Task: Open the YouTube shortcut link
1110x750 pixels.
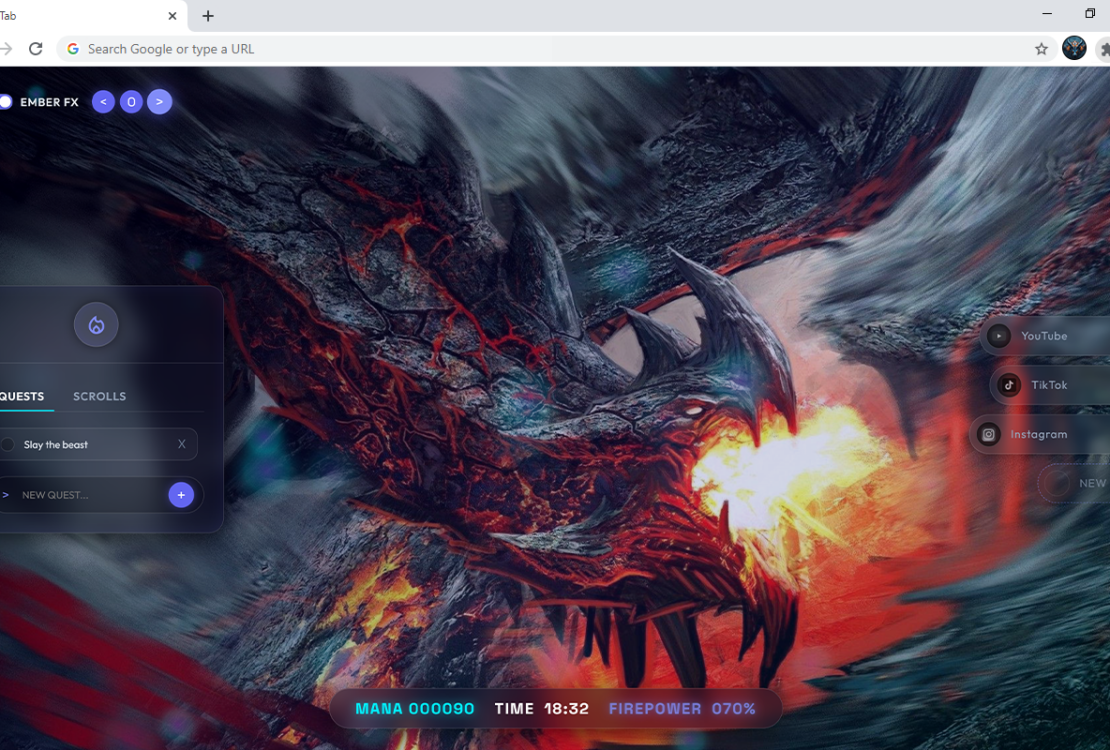Action: click(x=1045, y=336)
